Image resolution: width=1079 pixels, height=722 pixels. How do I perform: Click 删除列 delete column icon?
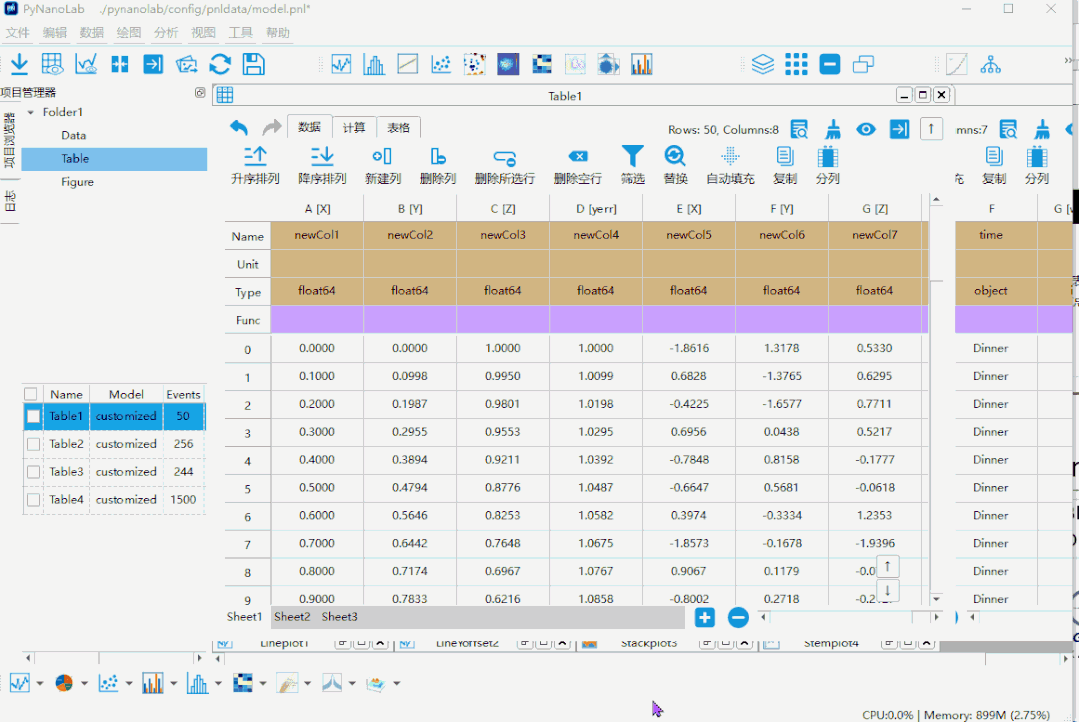coord(438,157)
